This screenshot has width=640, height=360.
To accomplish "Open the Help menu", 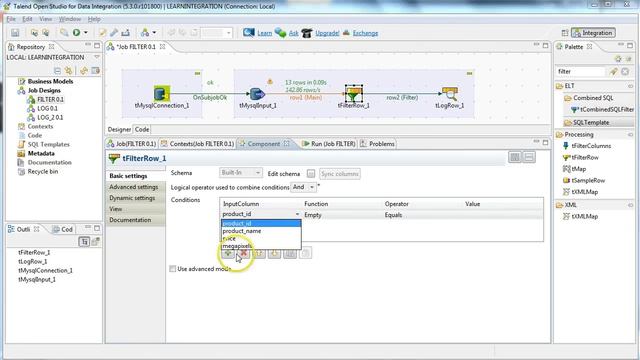I will tap(94, 19).
